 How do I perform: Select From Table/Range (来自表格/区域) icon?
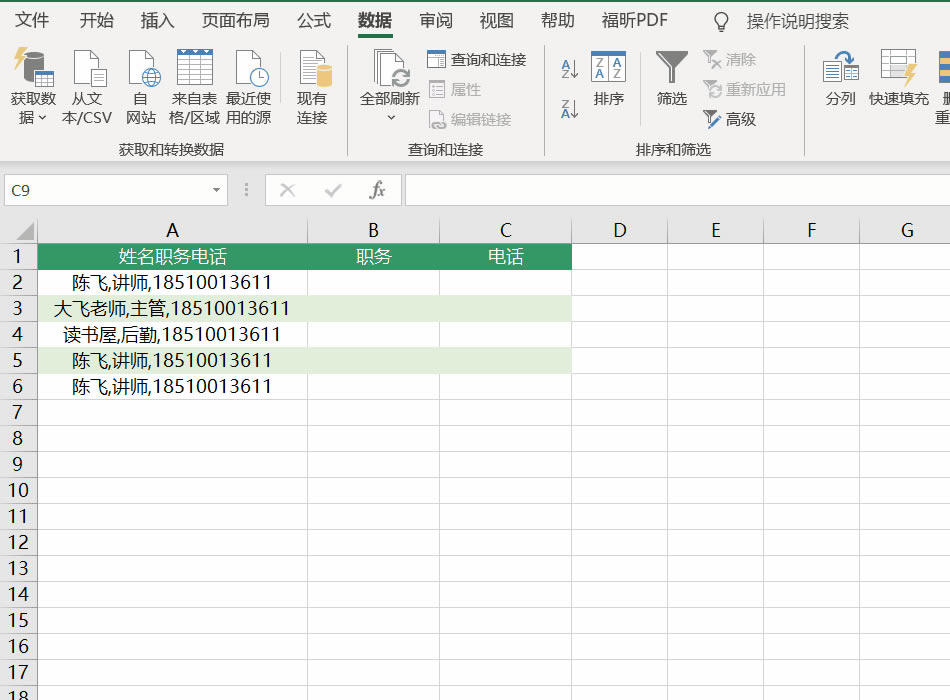click(194, 70)
